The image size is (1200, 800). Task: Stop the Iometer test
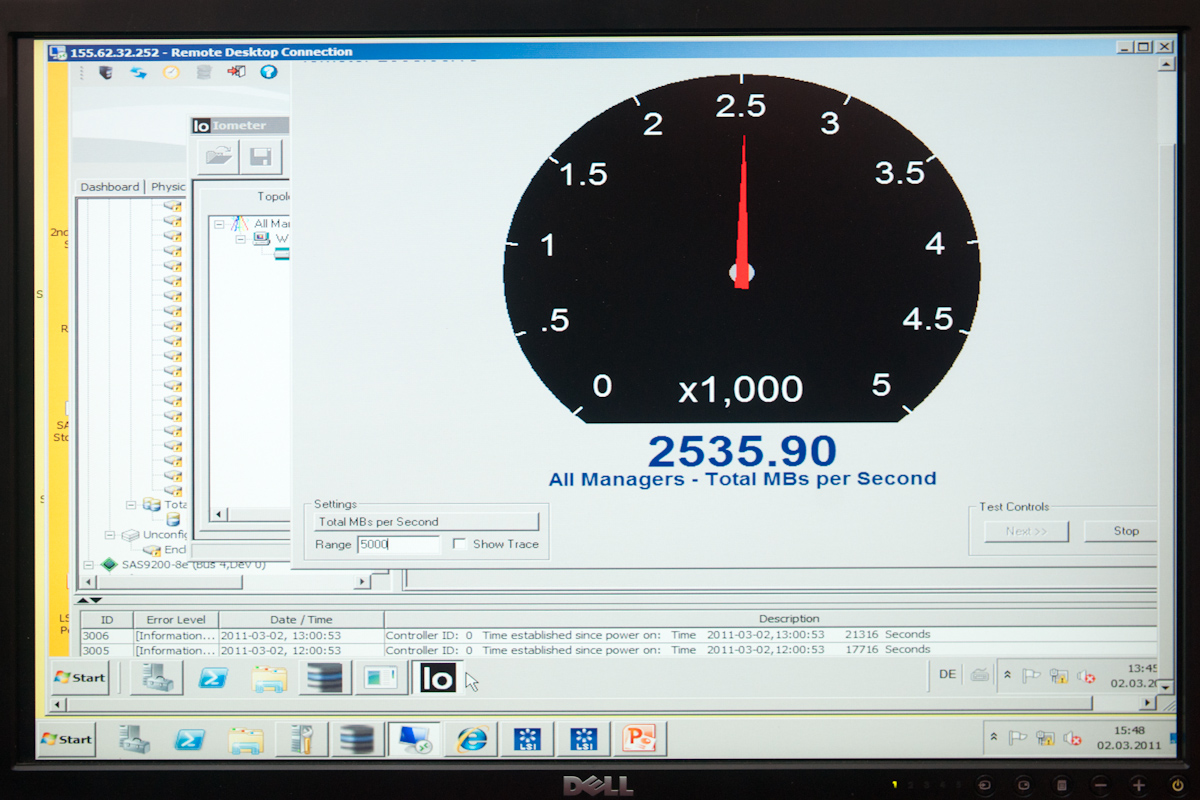pyautogui.click(x=1120, y=531)
